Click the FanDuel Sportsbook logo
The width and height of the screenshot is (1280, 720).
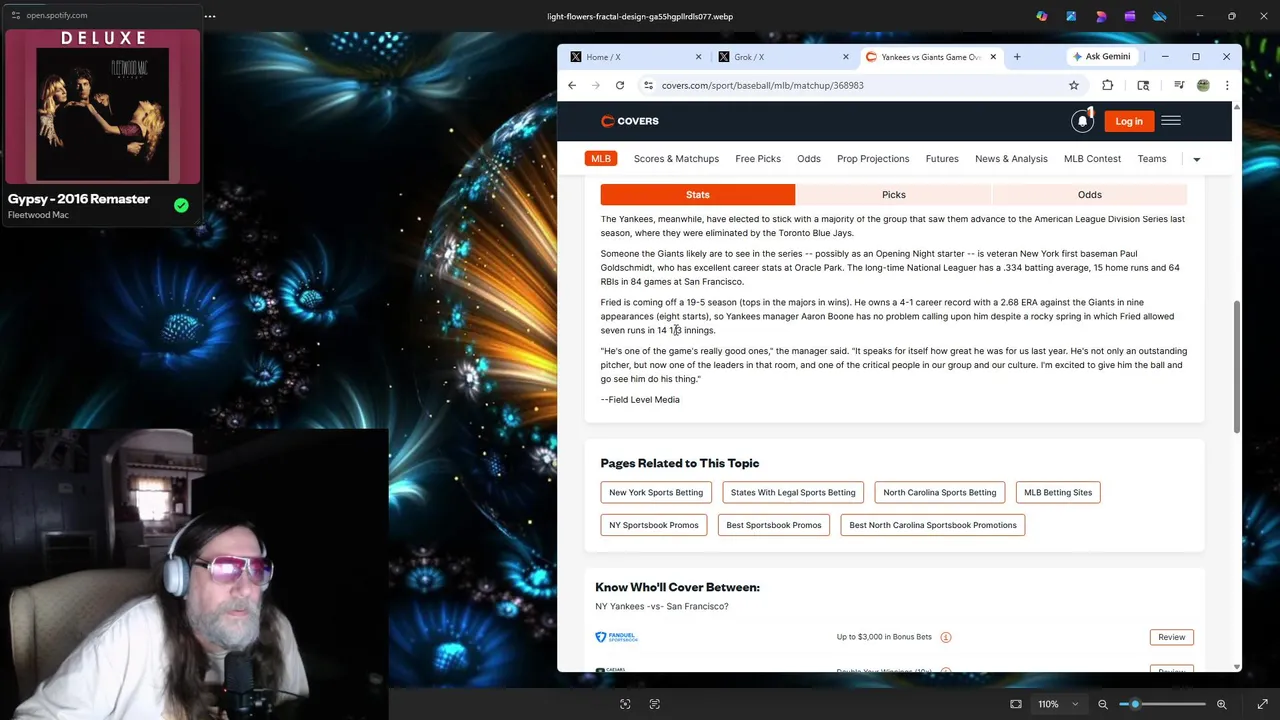616,637
